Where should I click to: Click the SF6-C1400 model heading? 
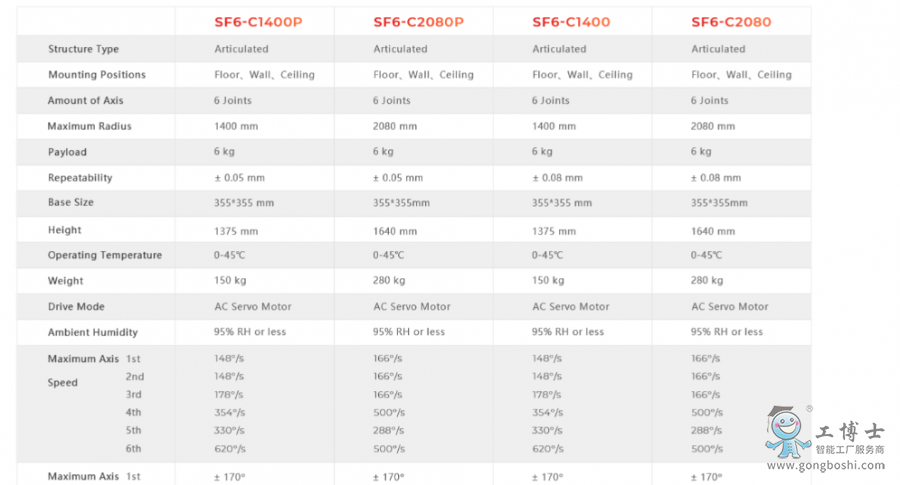pyautogui.click(x=571, y=22)
